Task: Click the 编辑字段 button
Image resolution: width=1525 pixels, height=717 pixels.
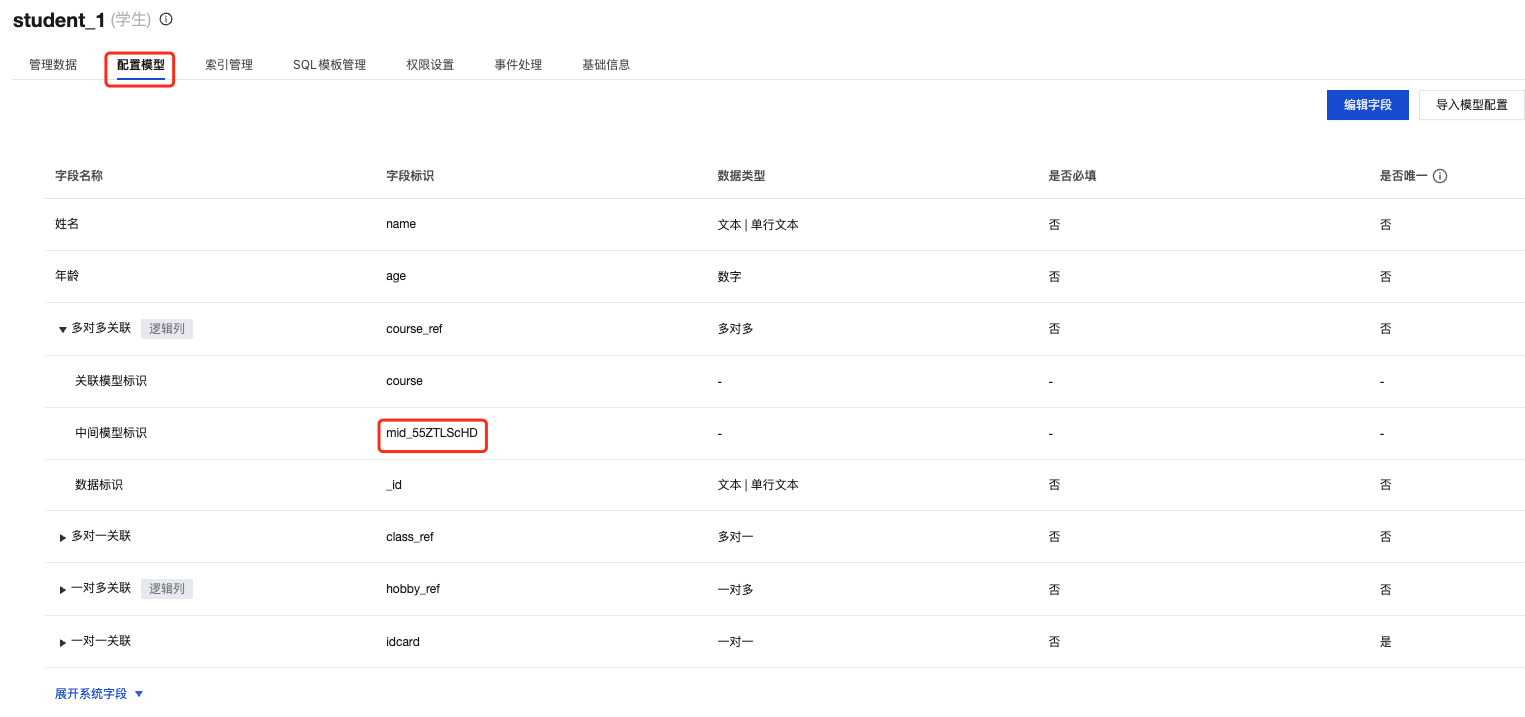Action: 1367,104
